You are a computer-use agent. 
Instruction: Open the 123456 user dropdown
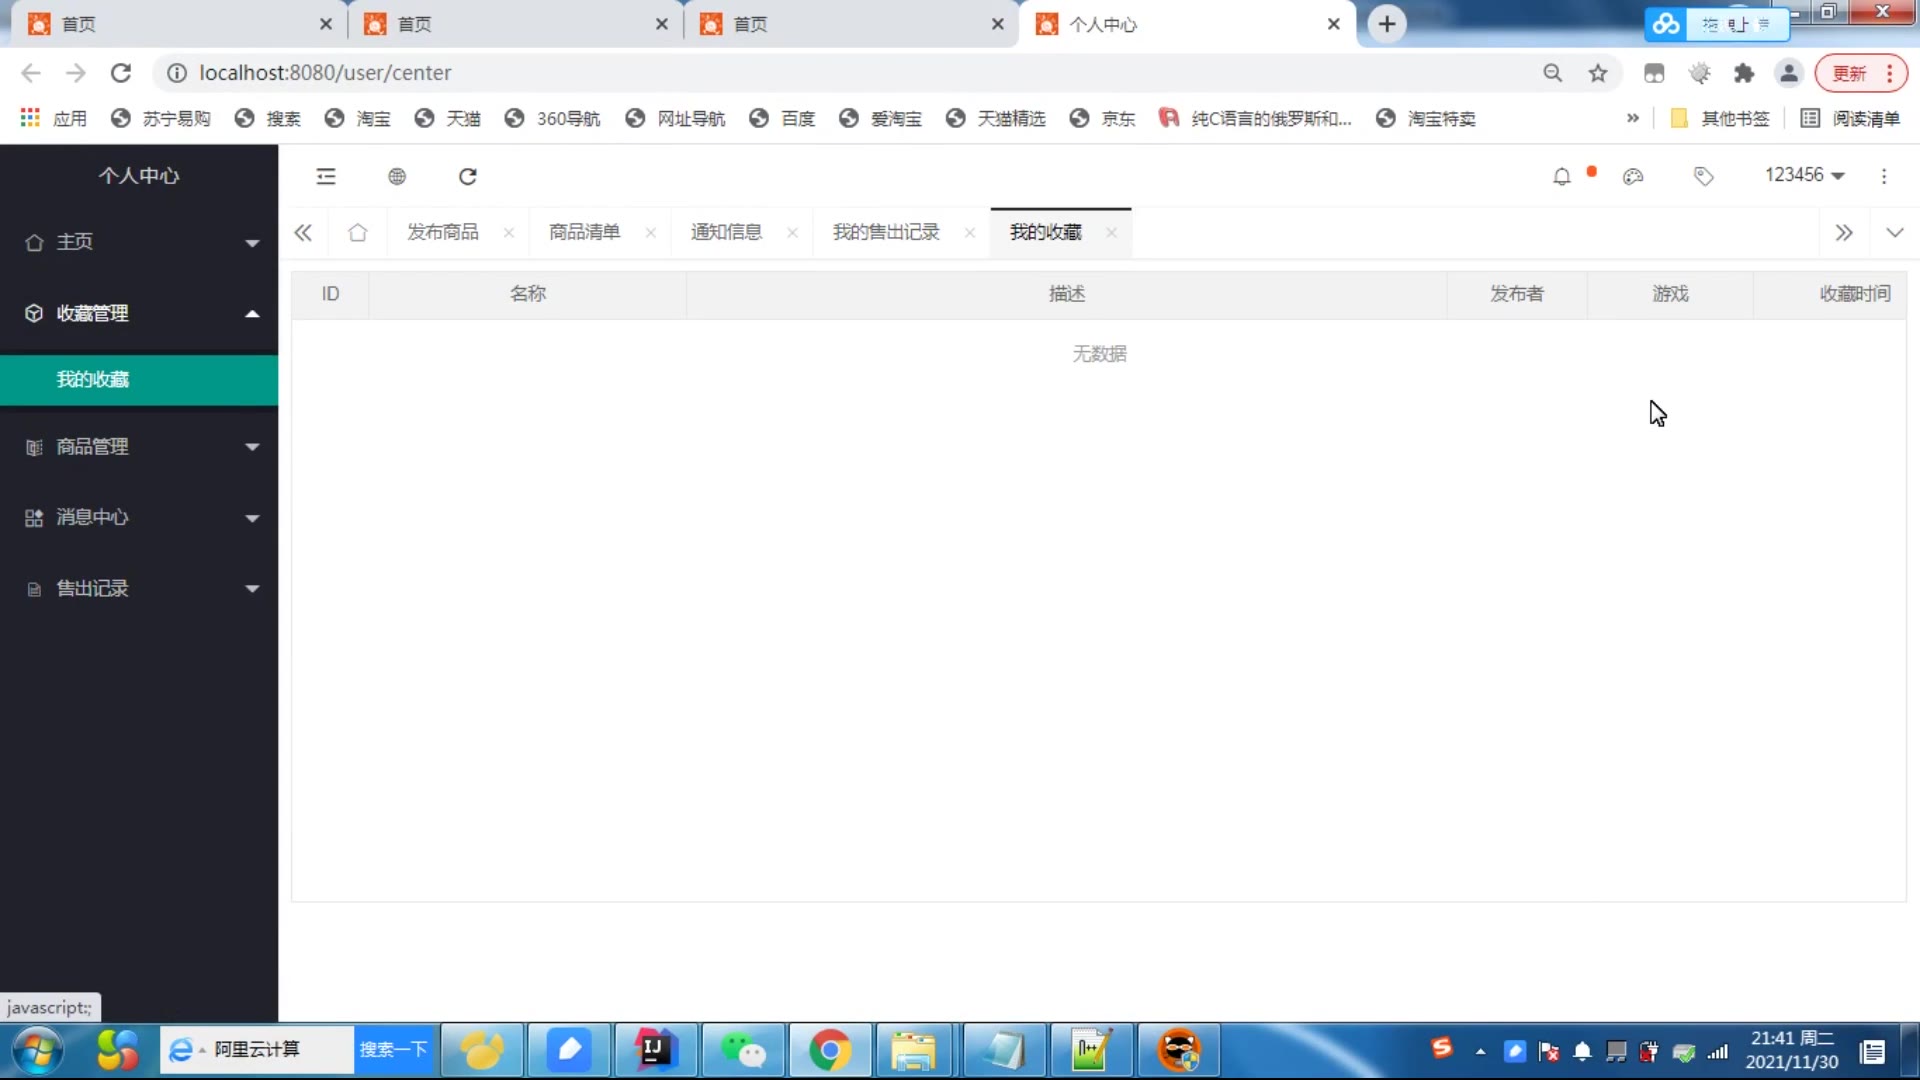[x=1804, y=175]
